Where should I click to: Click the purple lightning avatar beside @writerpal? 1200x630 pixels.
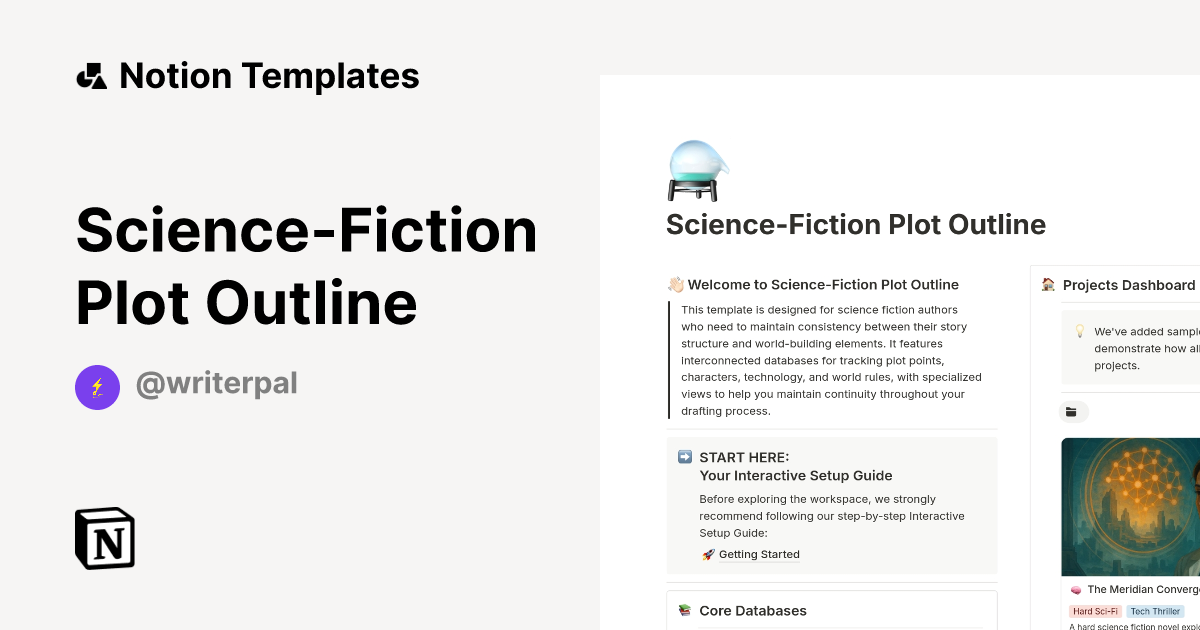pos(97,387)
